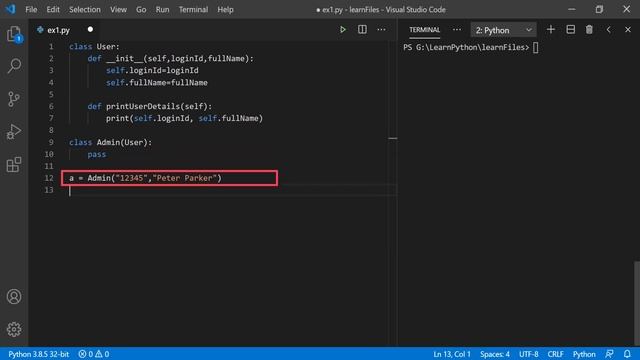
Task: Open the Manage gear icon
Action: tap(14, 329)
